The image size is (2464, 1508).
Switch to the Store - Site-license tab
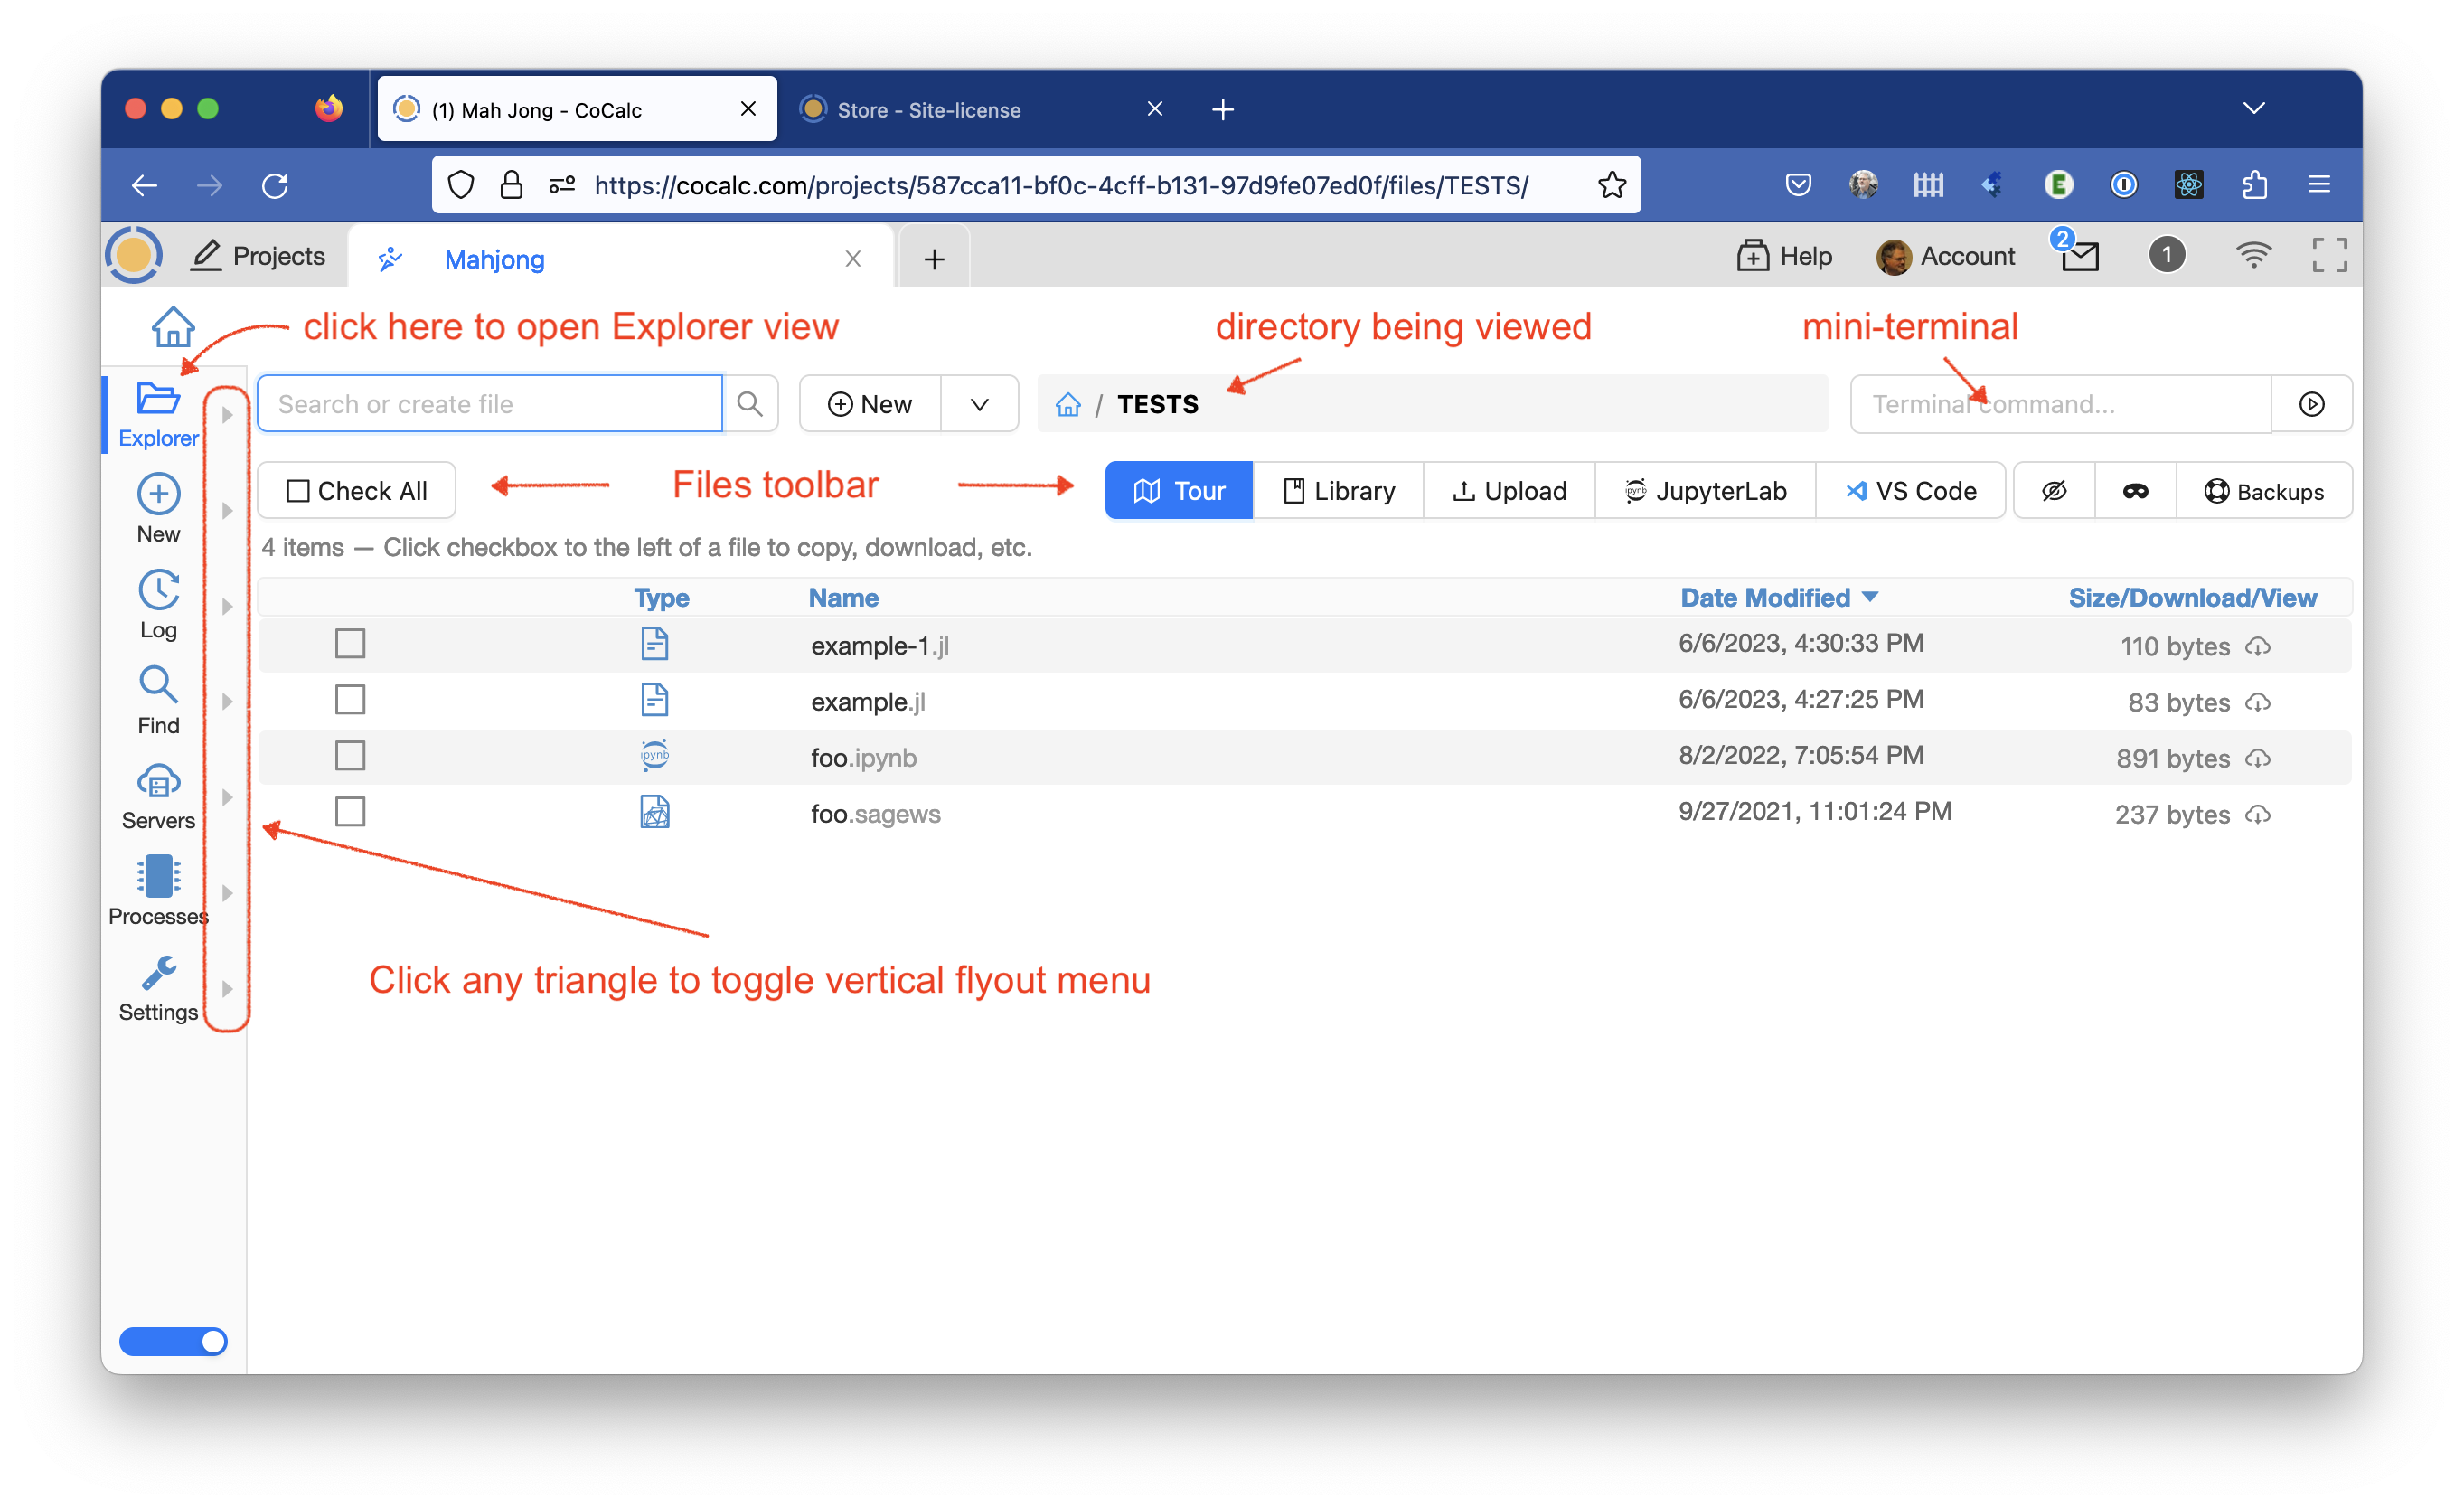[x=928, y=110]
